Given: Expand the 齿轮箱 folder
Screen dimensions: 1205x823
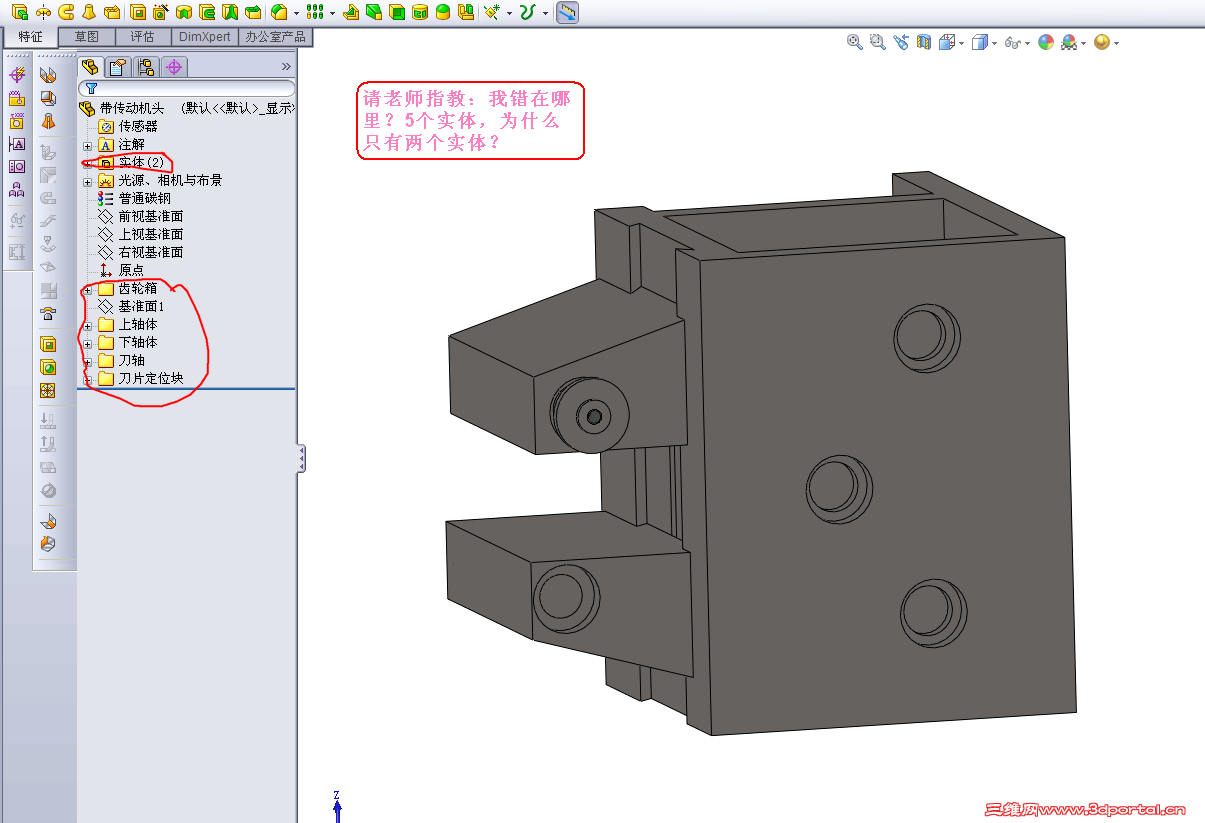Looking at the screenshot, I should point(88,289).
